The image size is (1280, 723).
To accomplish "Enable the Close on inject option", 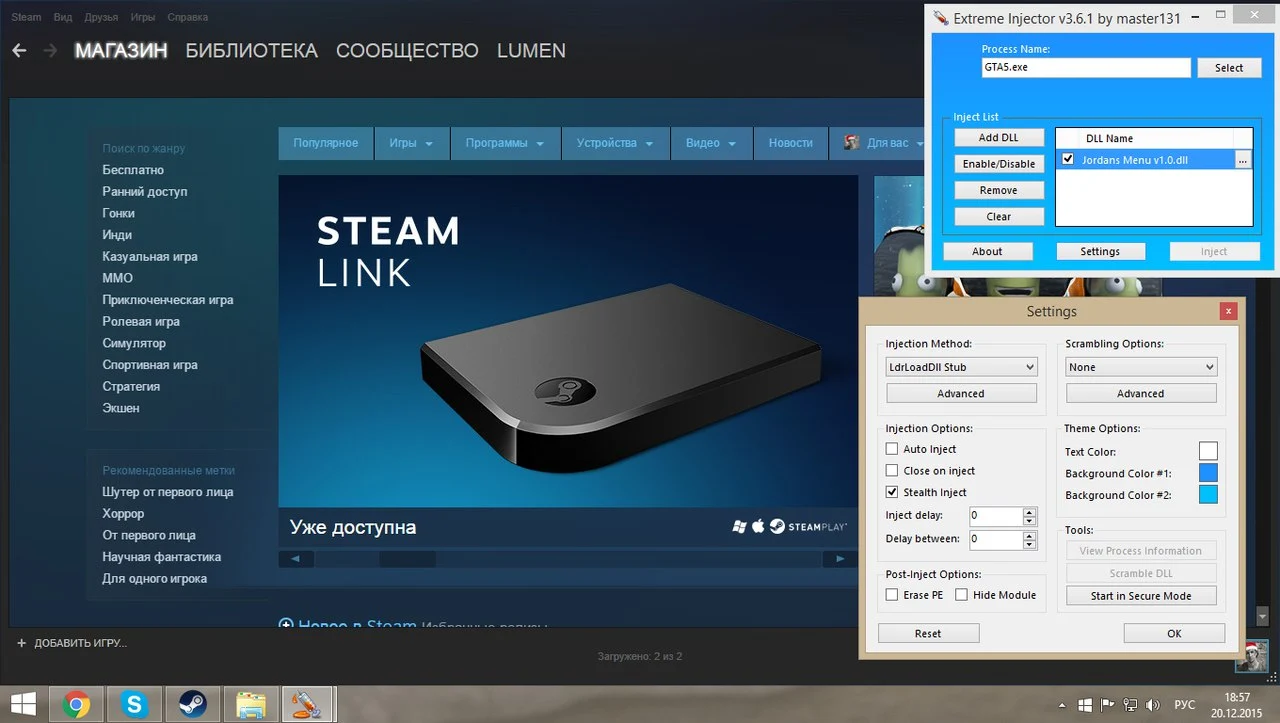I will click(892, 471).
